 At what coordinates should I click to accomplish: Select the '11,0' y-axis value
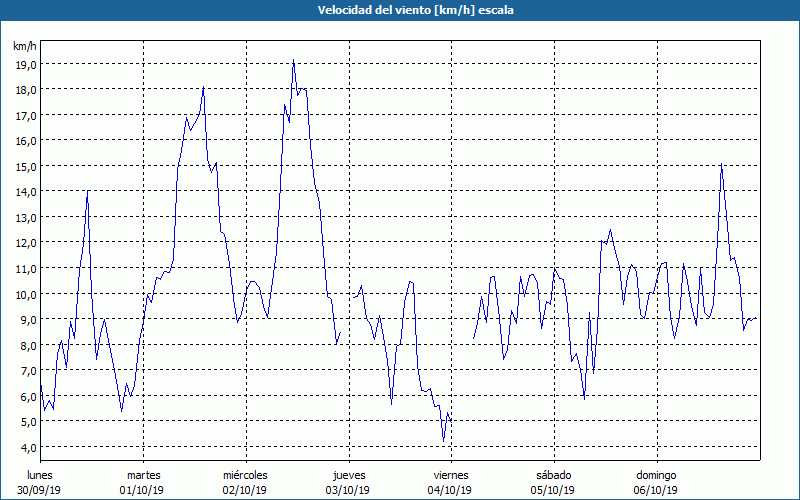pyautogui.click(x=26, y=268)
